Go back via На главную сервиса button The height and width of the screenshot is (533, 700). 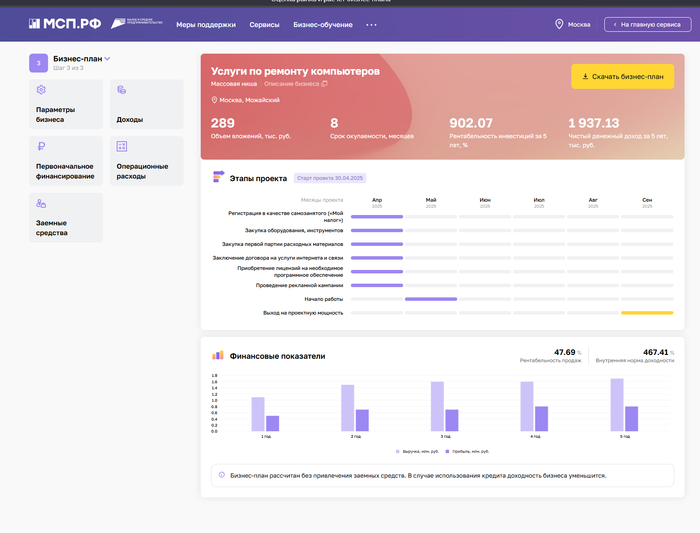coord(647,24)
